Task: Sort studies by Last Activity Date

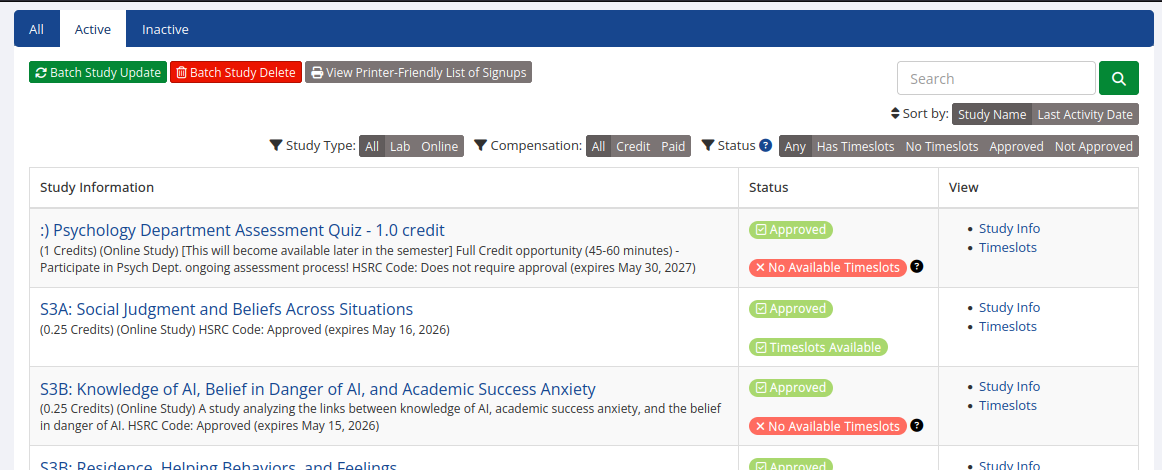Action: pyautogui.click(x=1085, y=115)
